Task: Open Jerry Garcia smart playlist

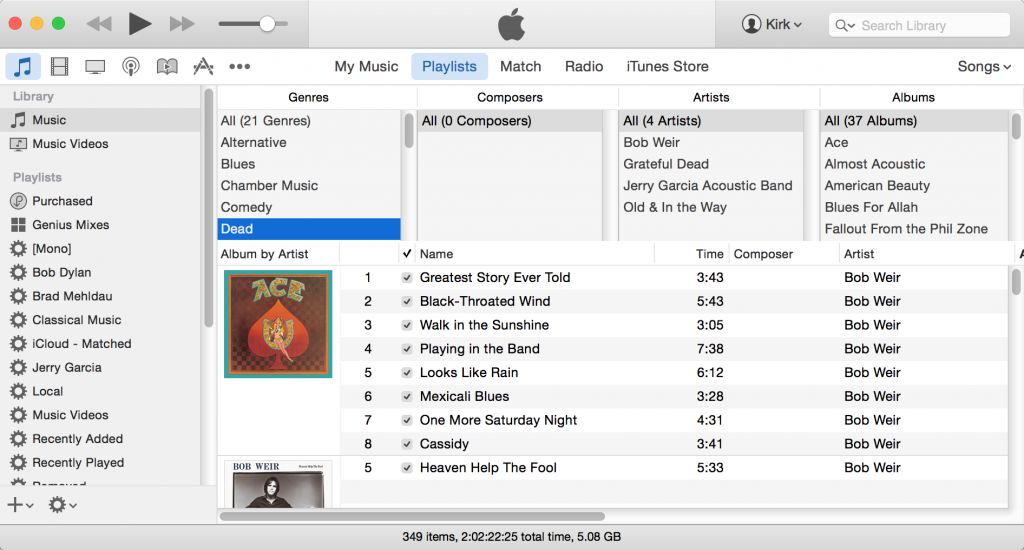Action: tap(101, 367)
